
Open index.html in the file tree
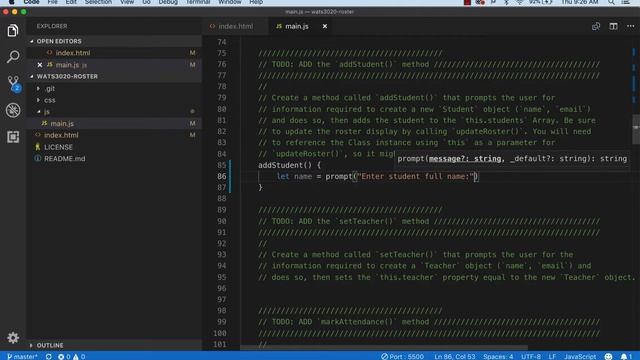coord(114,135)
